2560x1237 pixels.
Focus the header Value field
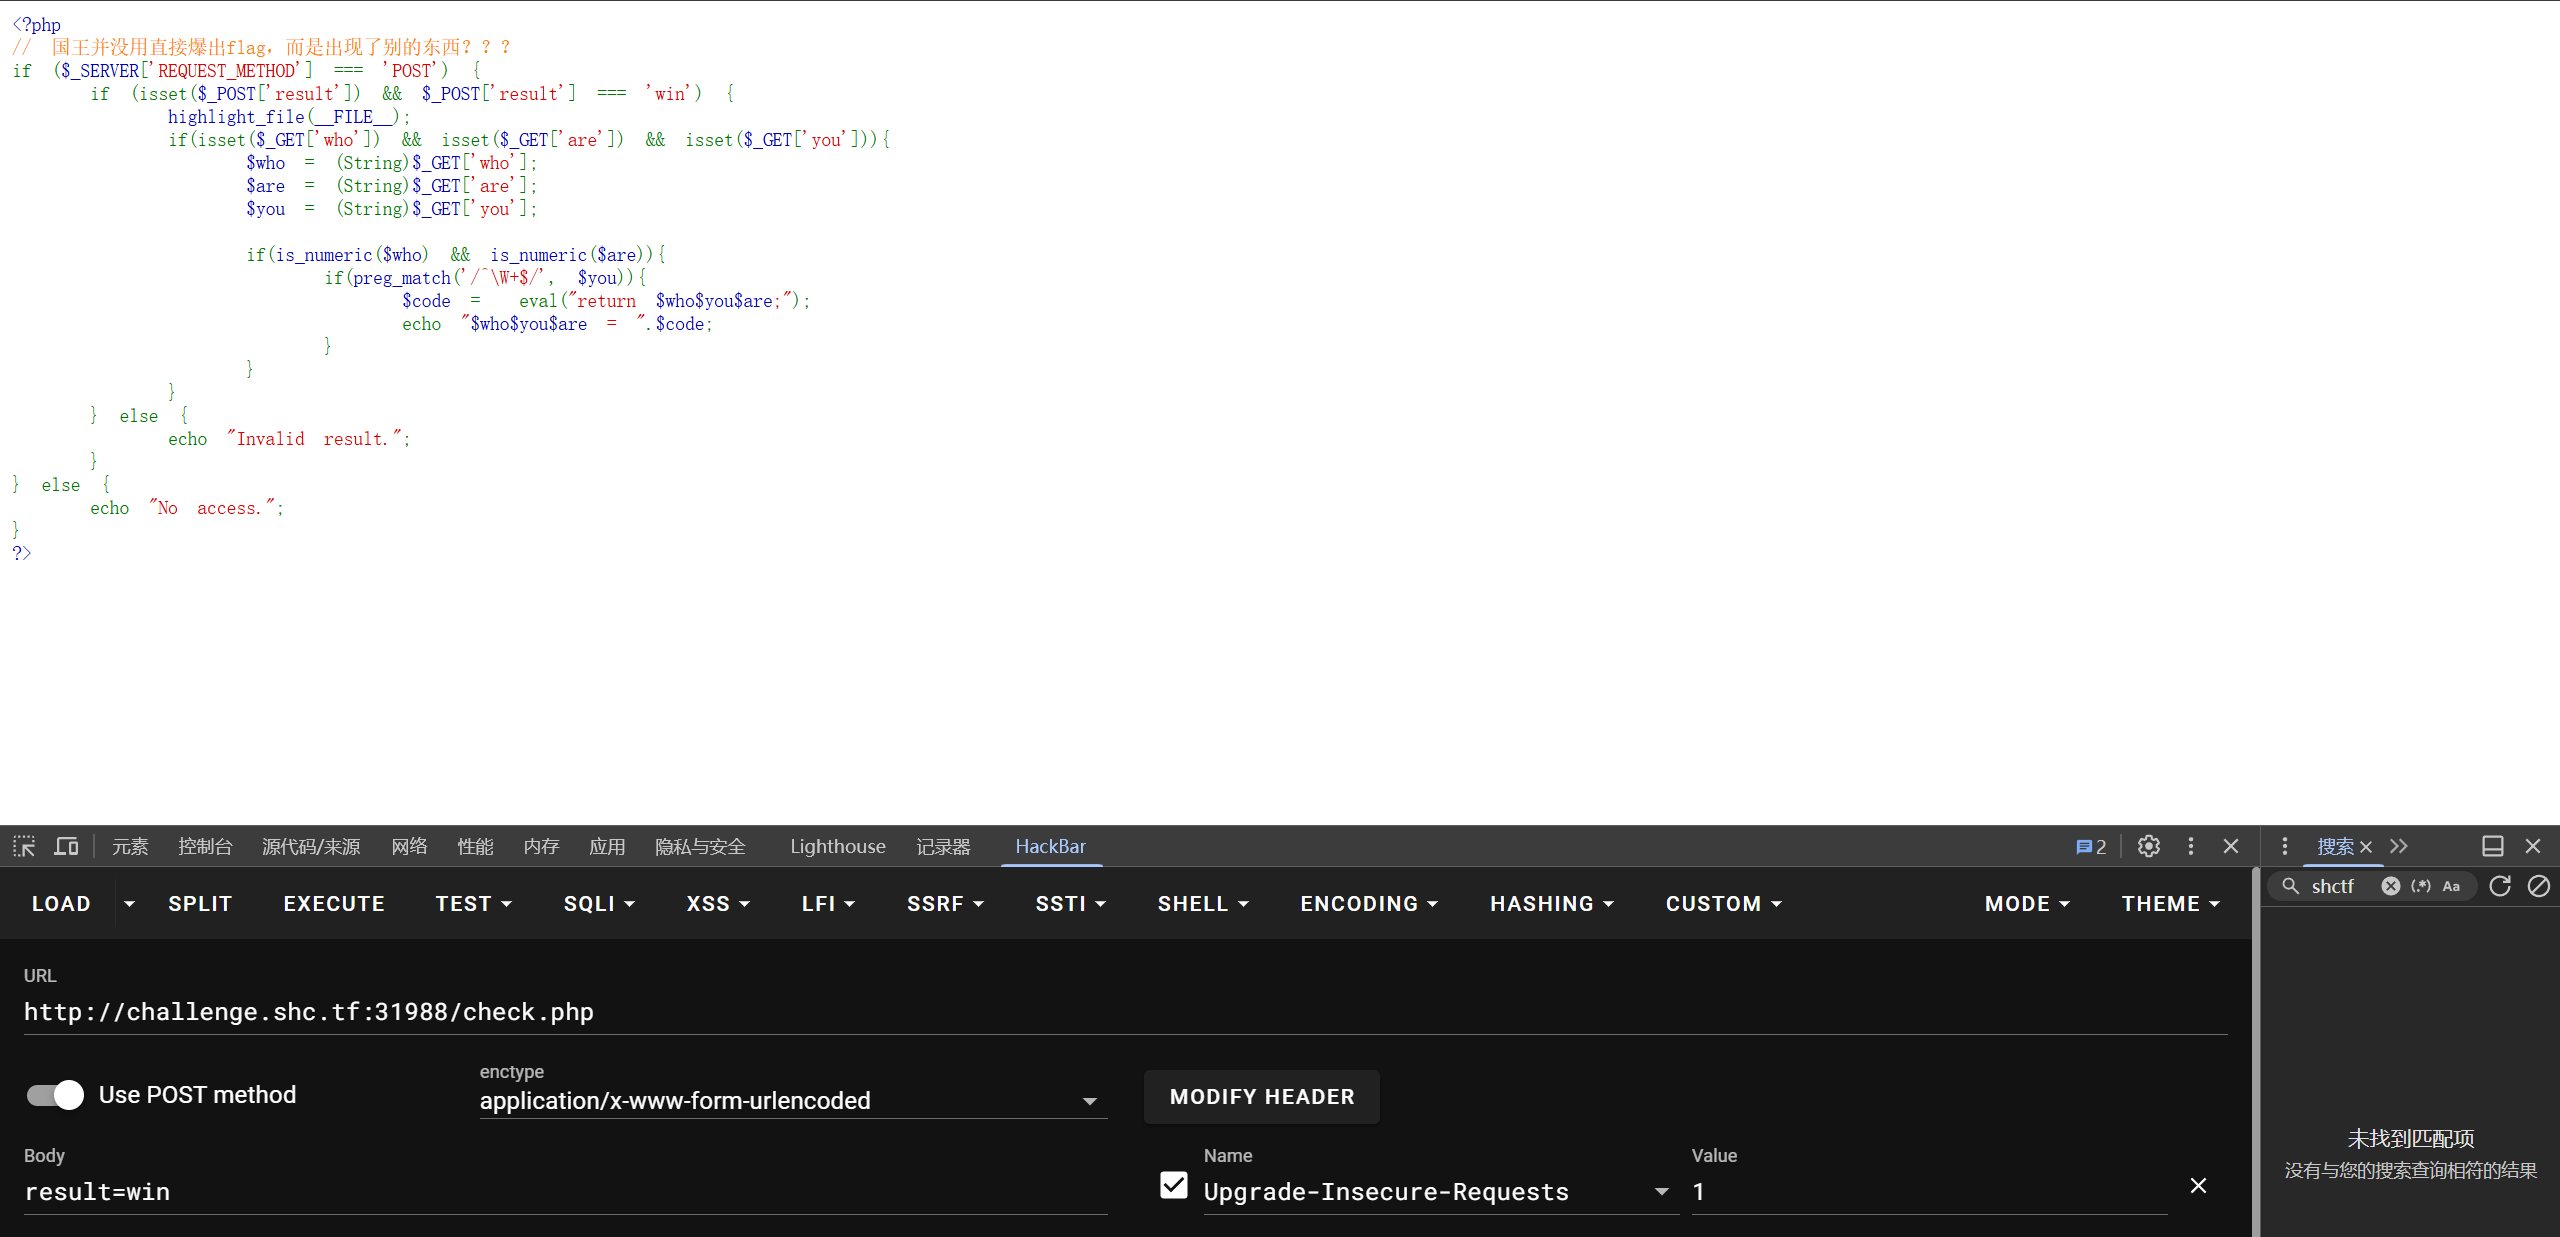[1929, 1192]
